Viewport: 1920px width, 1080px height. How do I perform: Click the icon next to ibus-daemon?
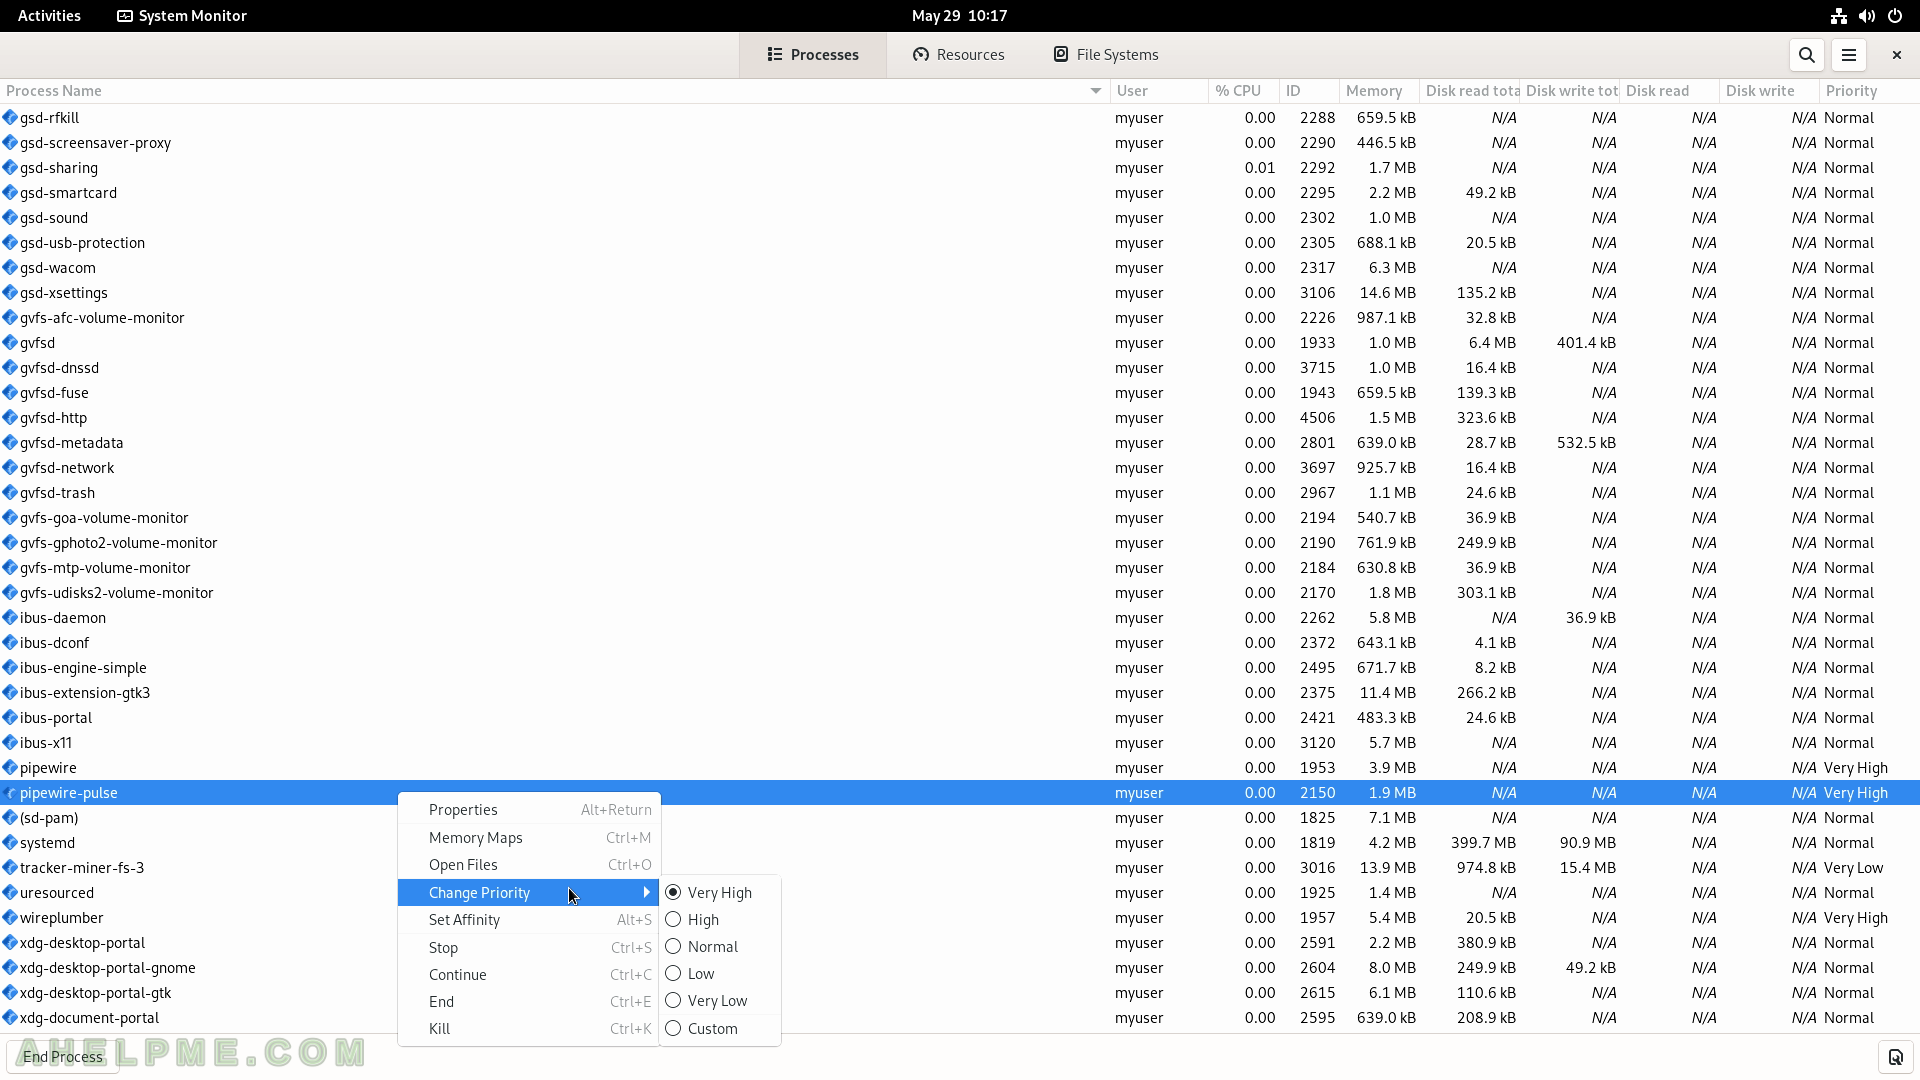pyautogui.click(x=10, y=618)
